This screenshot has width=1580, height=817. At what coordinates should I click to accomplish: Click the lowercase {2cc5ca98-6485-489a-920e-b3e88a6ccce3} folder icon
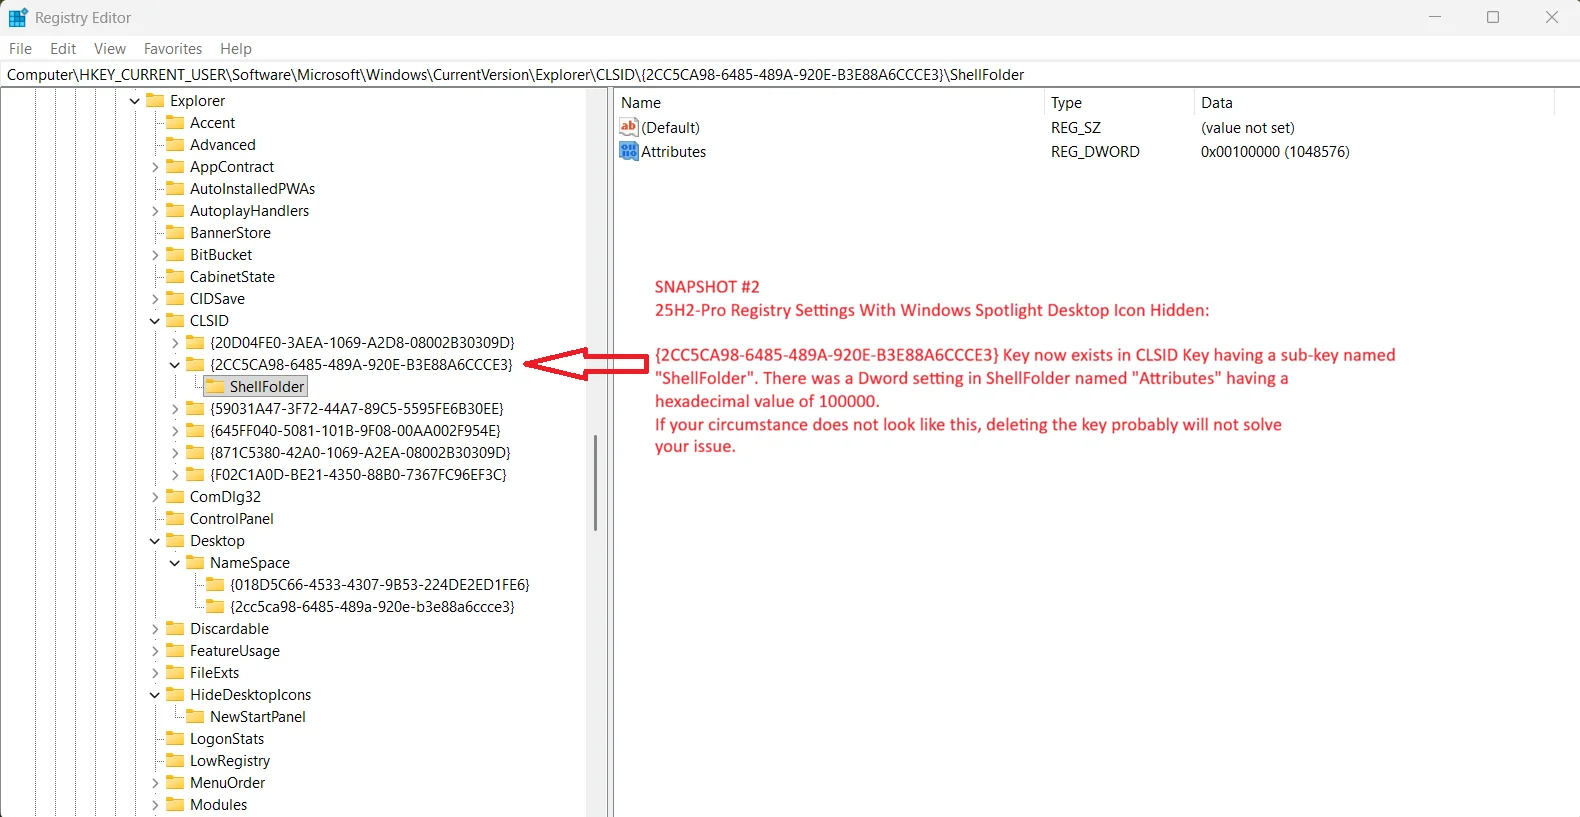coord(215,606)
